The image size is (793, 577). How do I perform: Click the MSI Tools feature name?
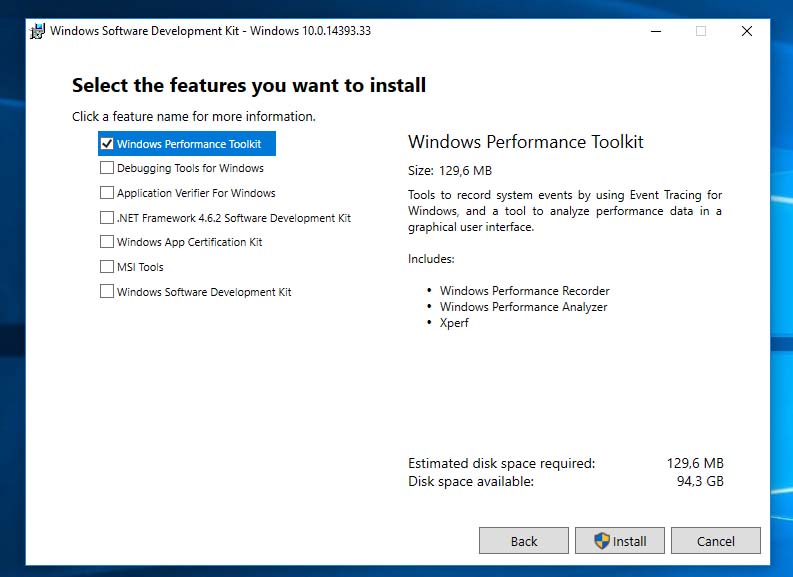point(140,267)
